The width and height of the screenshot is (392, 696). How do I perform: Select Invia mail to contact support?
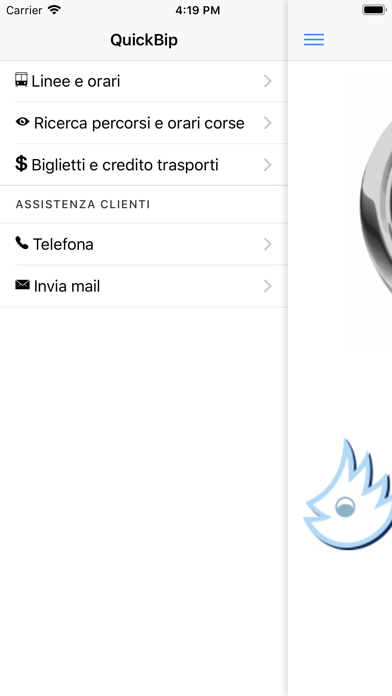pos(144,286)
